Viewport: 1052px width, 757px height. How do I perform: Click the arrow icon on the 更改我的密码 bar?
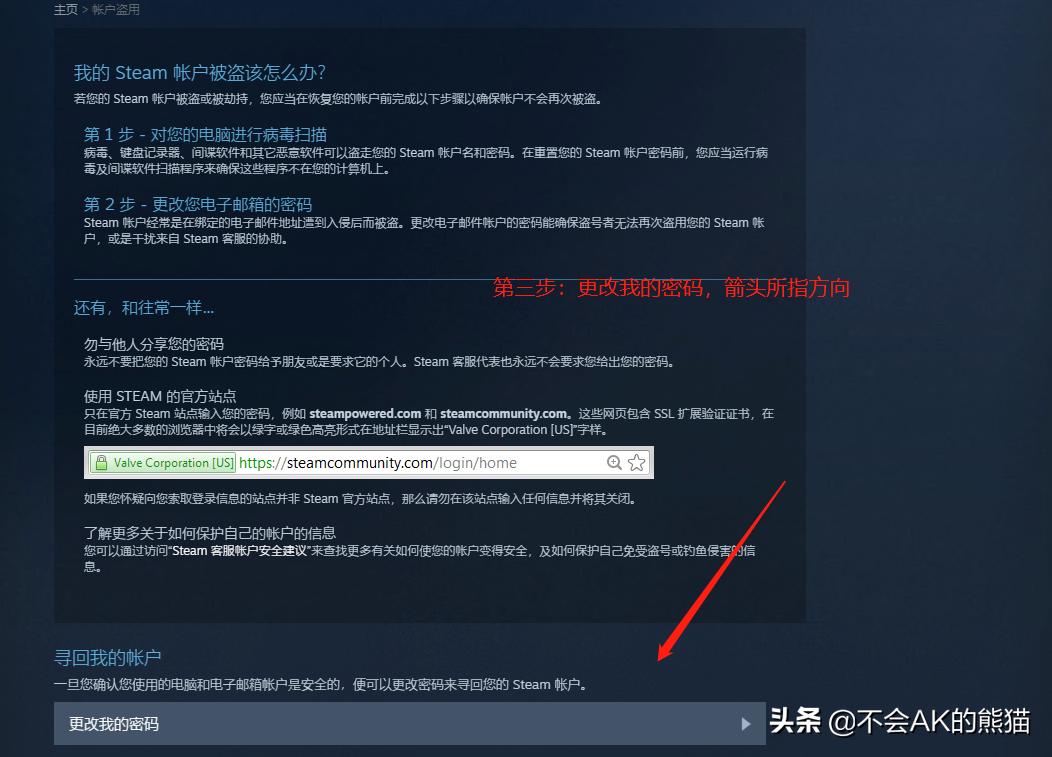pyautogui.click(x=745, y=723)
